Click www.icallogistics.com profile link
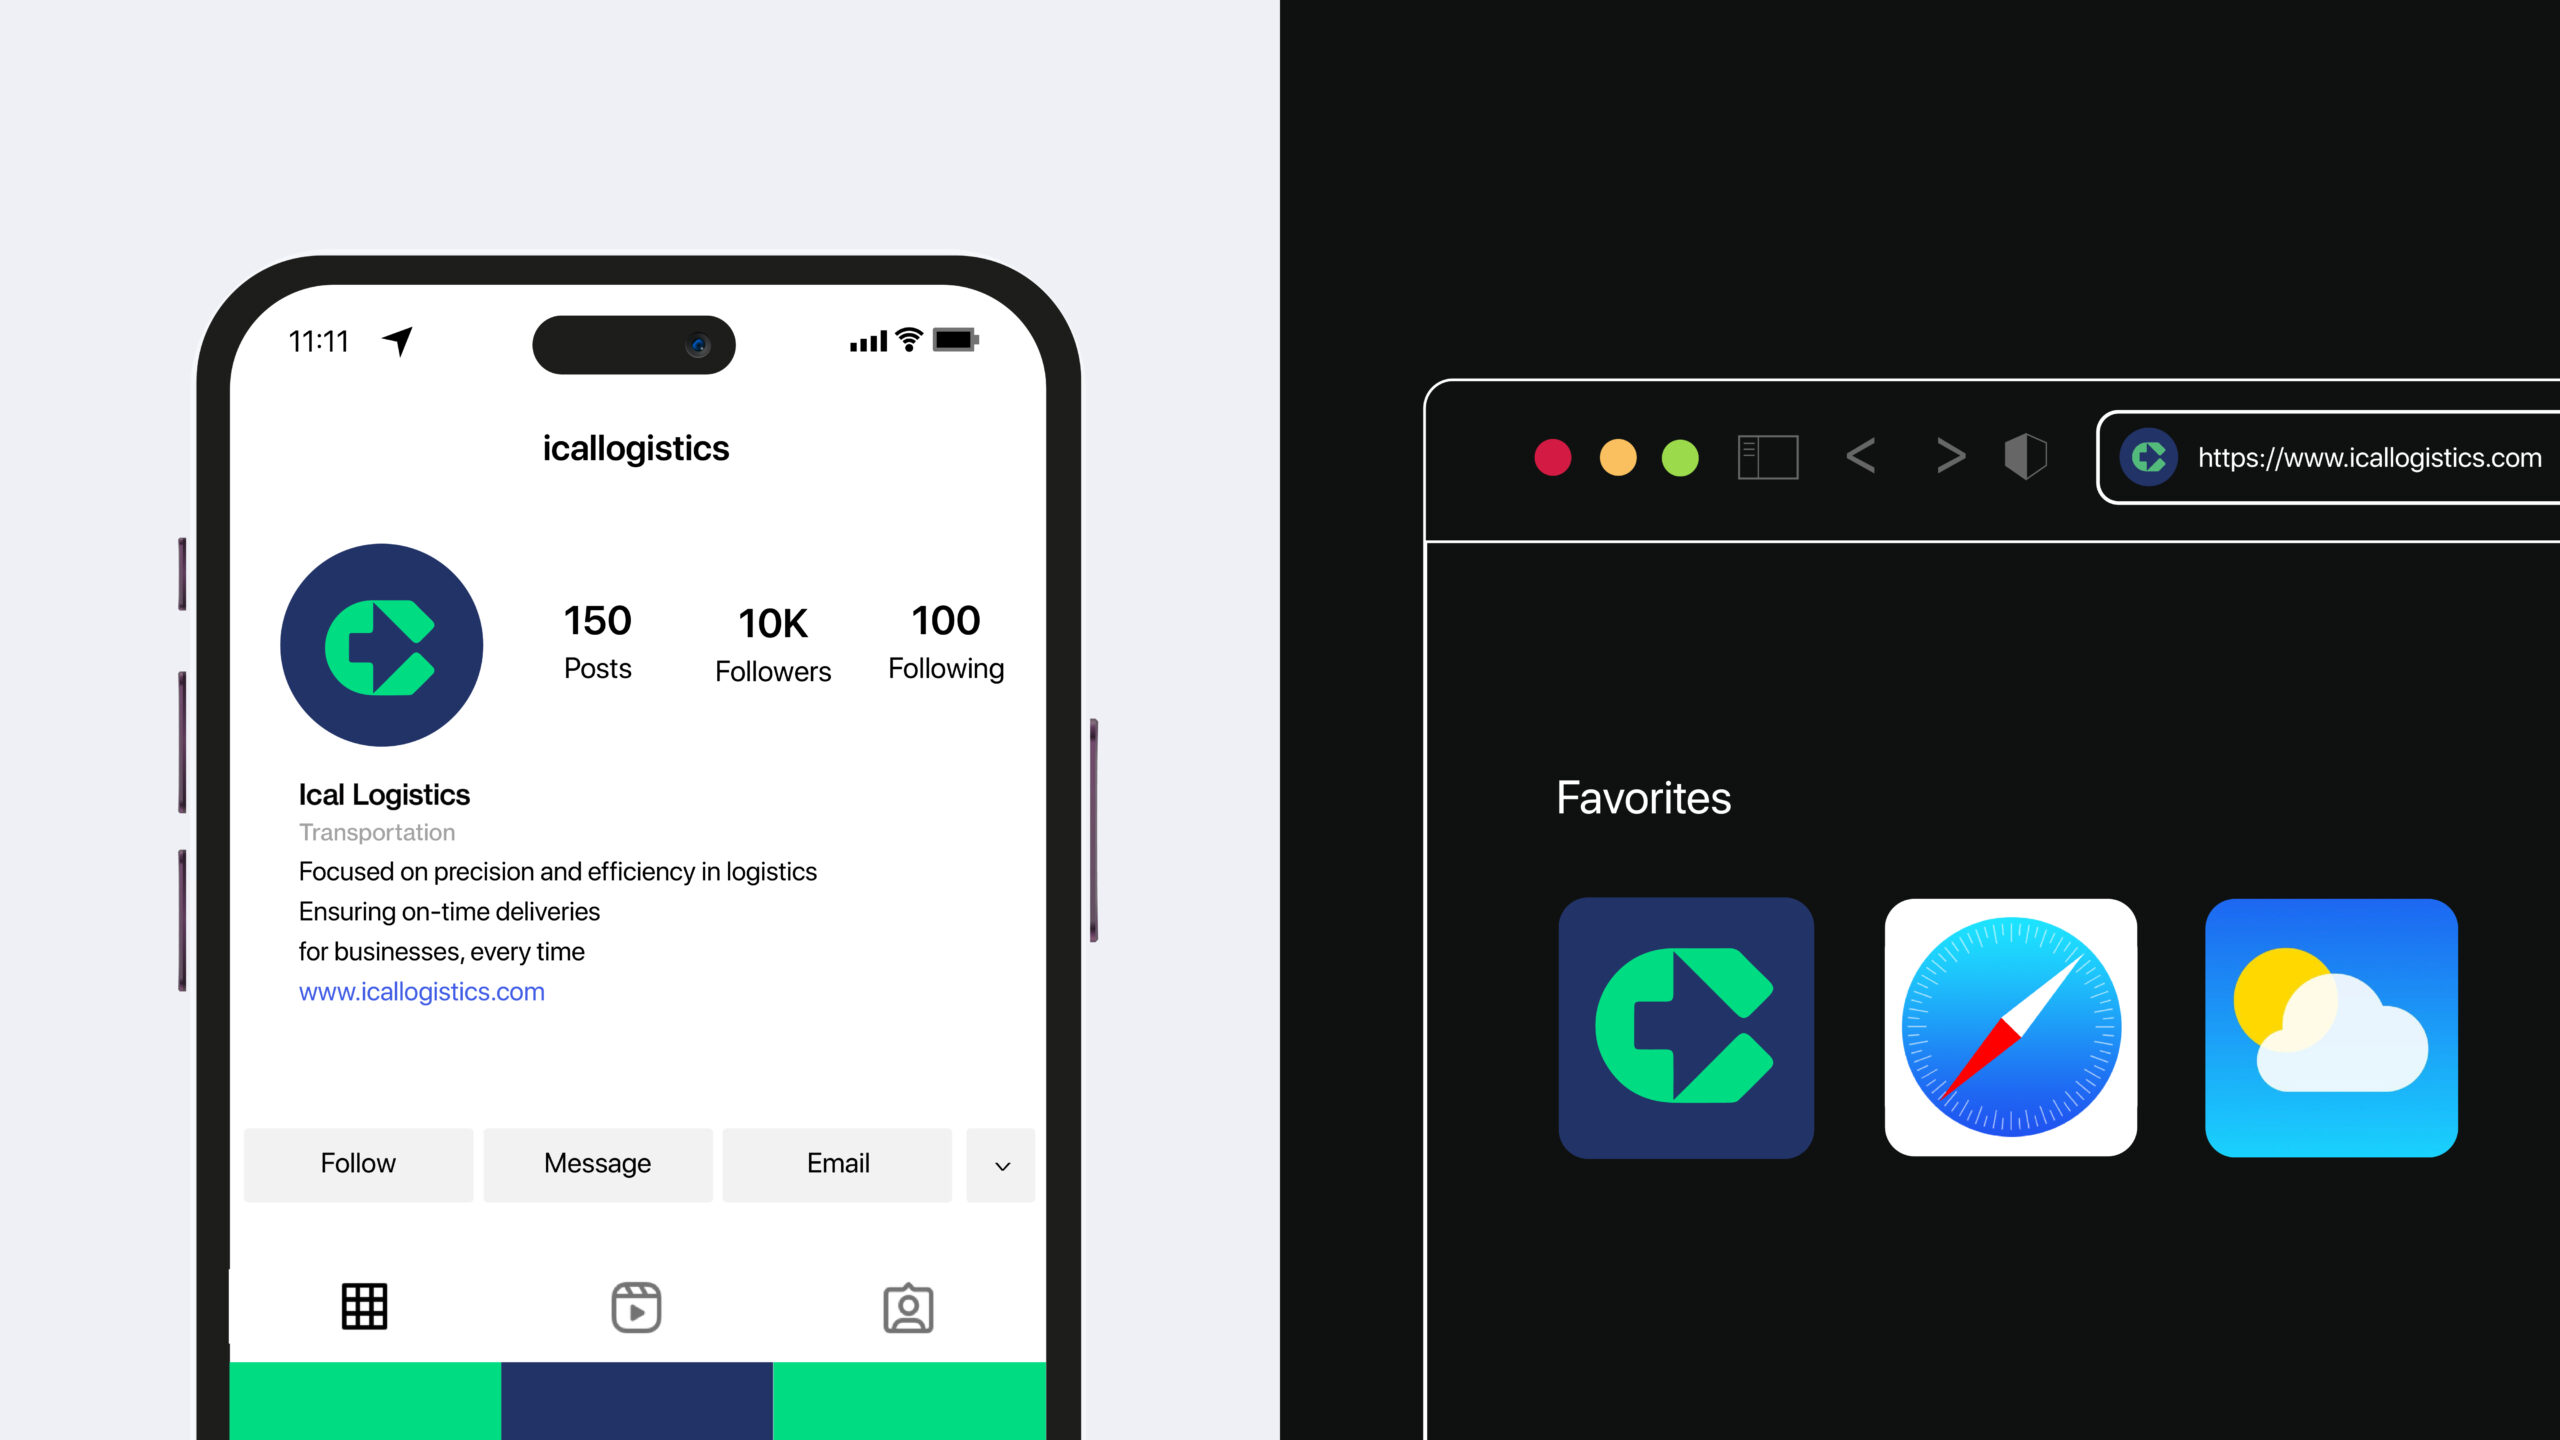The width and height of the screenshot is (2560, 1440). [x=422, y=992]
